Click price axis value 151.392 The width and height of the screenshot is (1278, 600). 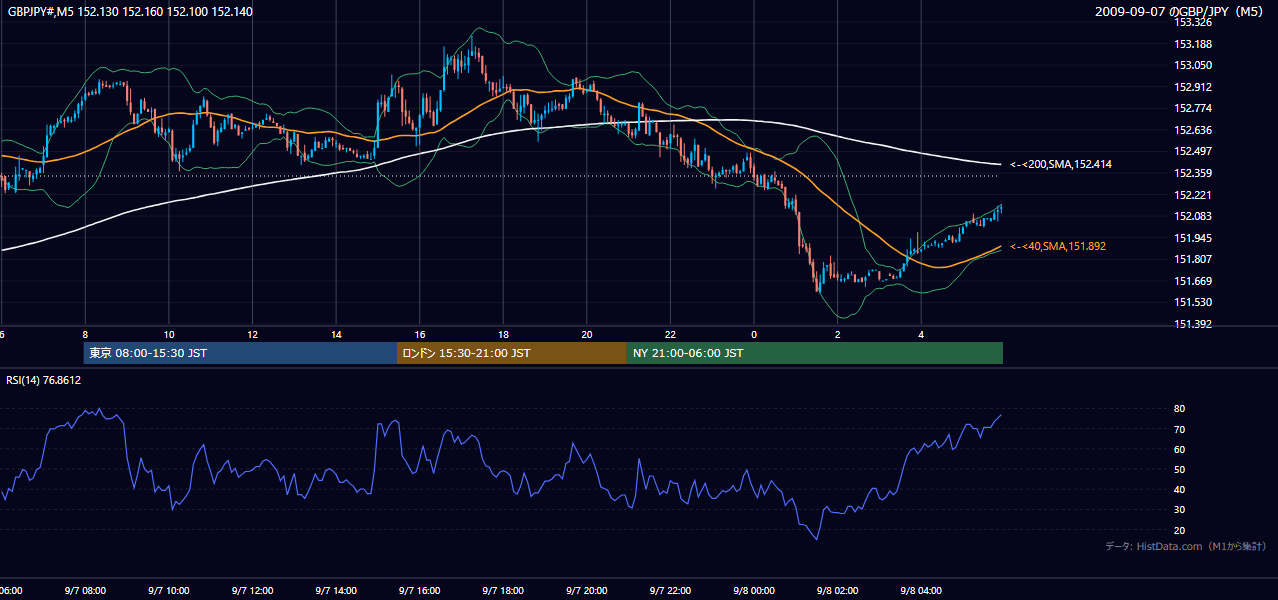pyautogui.click(x=1193, y=324)
